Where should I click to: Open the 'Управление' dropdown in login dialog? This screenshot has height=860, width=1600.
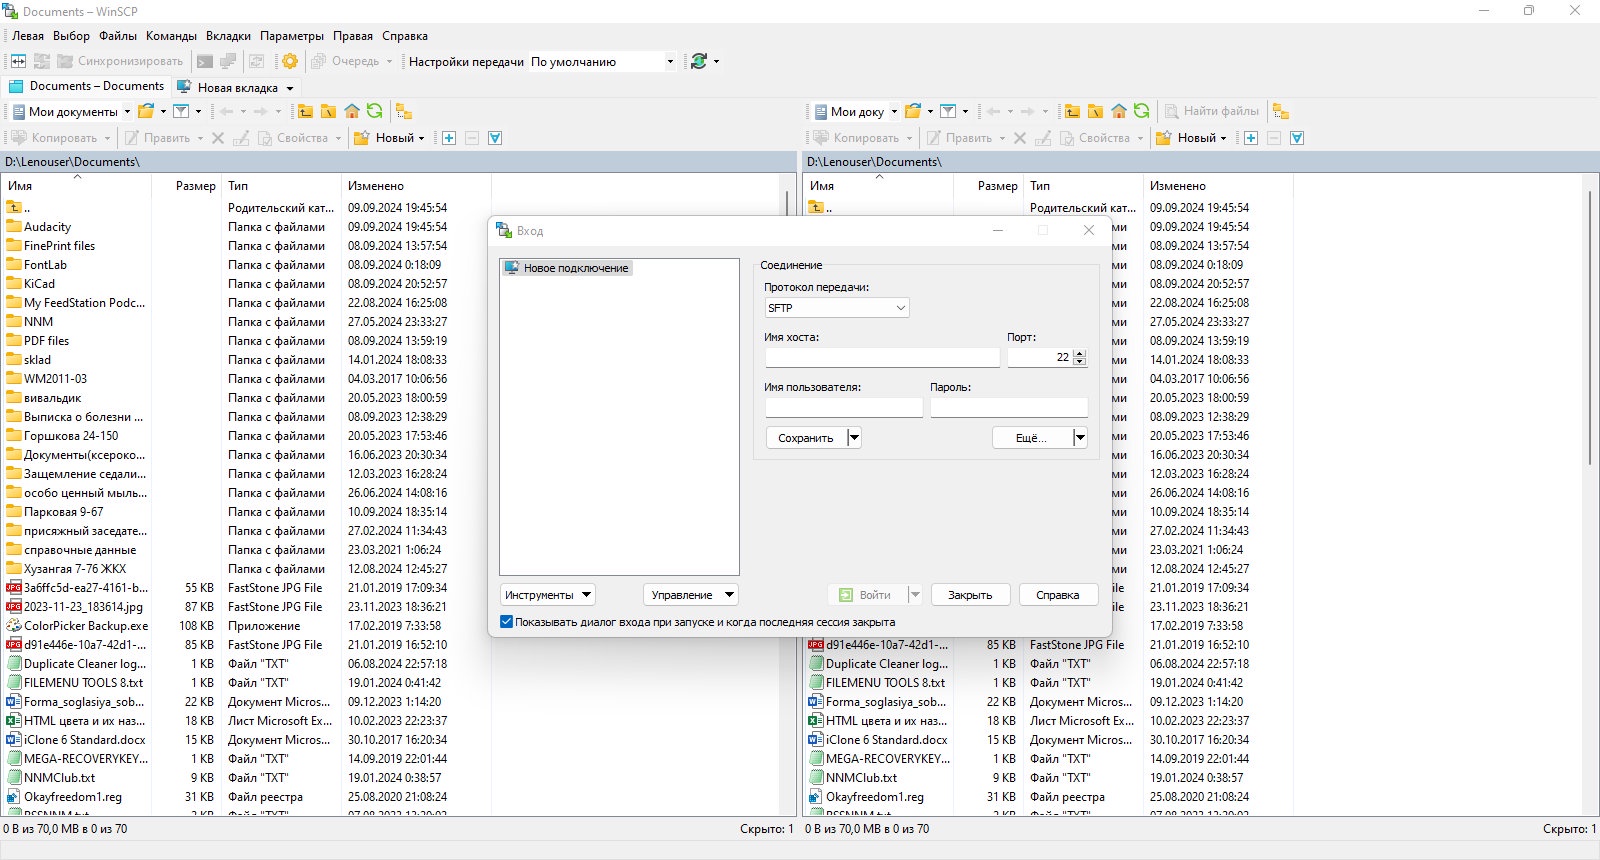click(x=690, y=594)
